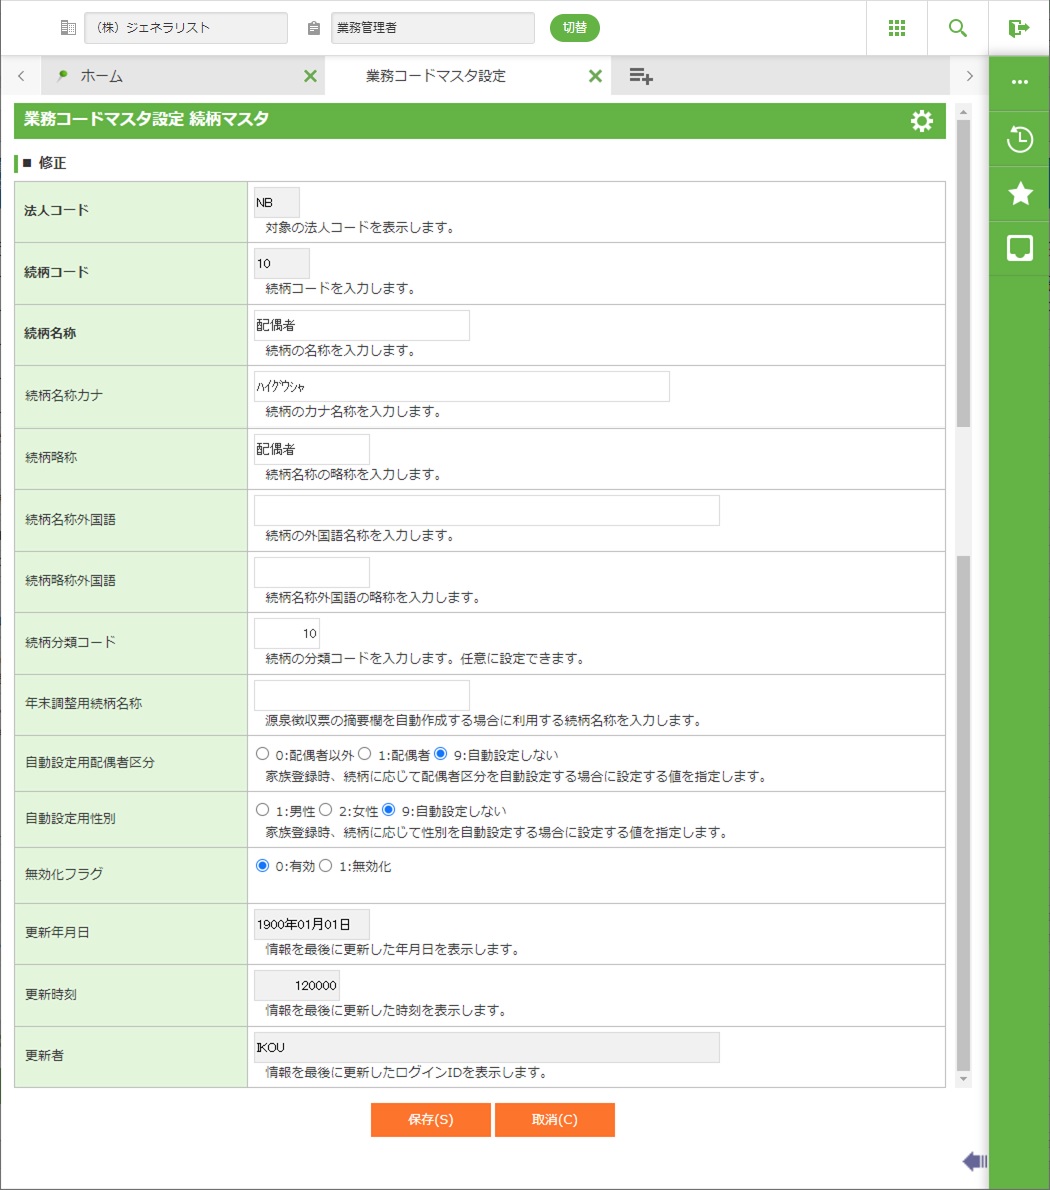Click the 保存(S) button
1050x1190 pixels.
(430, 1120)
